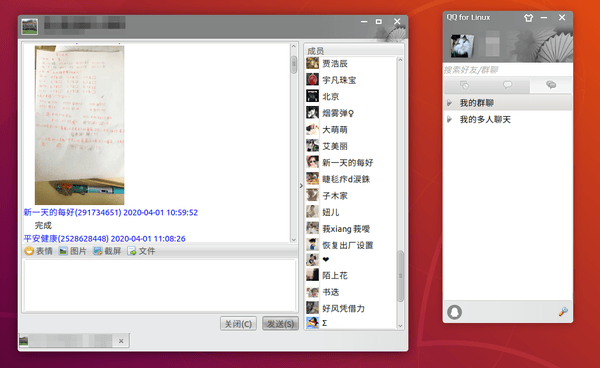Minimize the QQ for Linux window
Image resolution: width=600 pixels, height=368 pixels.
click(x=544, y=18)
